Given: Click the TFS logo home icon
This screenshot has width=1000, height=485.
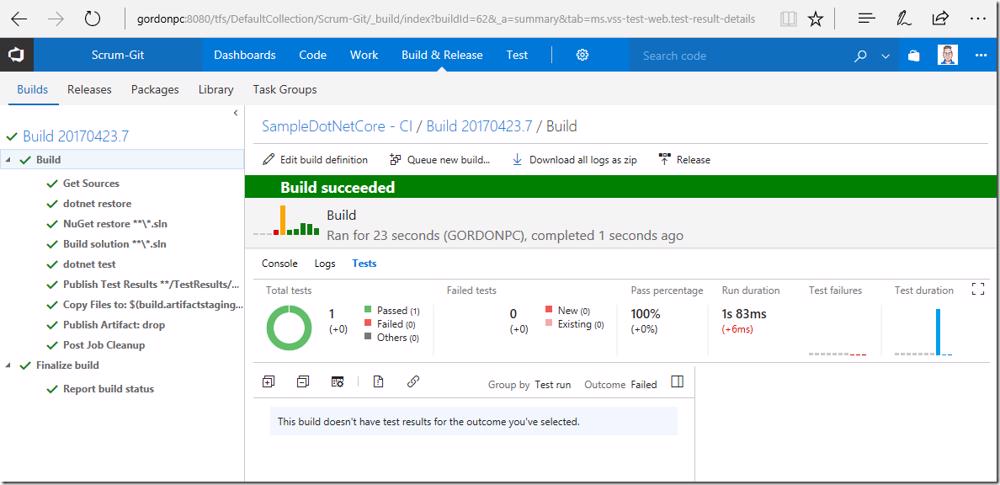Looking at the screenshot, I should tap(17, 56).
